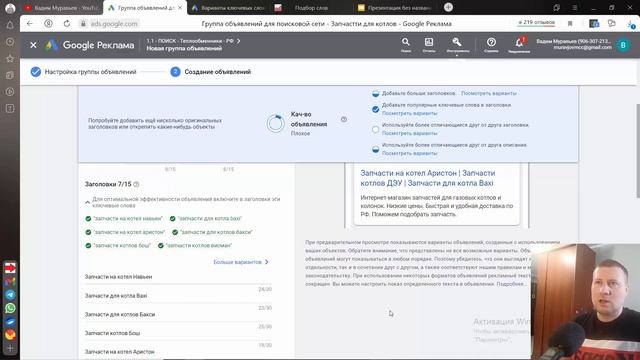The image size is (640, 360).
Task: Edit headline field Запчасти на котел Навьен
Action: pyautogui.click(x=178, y=277)
